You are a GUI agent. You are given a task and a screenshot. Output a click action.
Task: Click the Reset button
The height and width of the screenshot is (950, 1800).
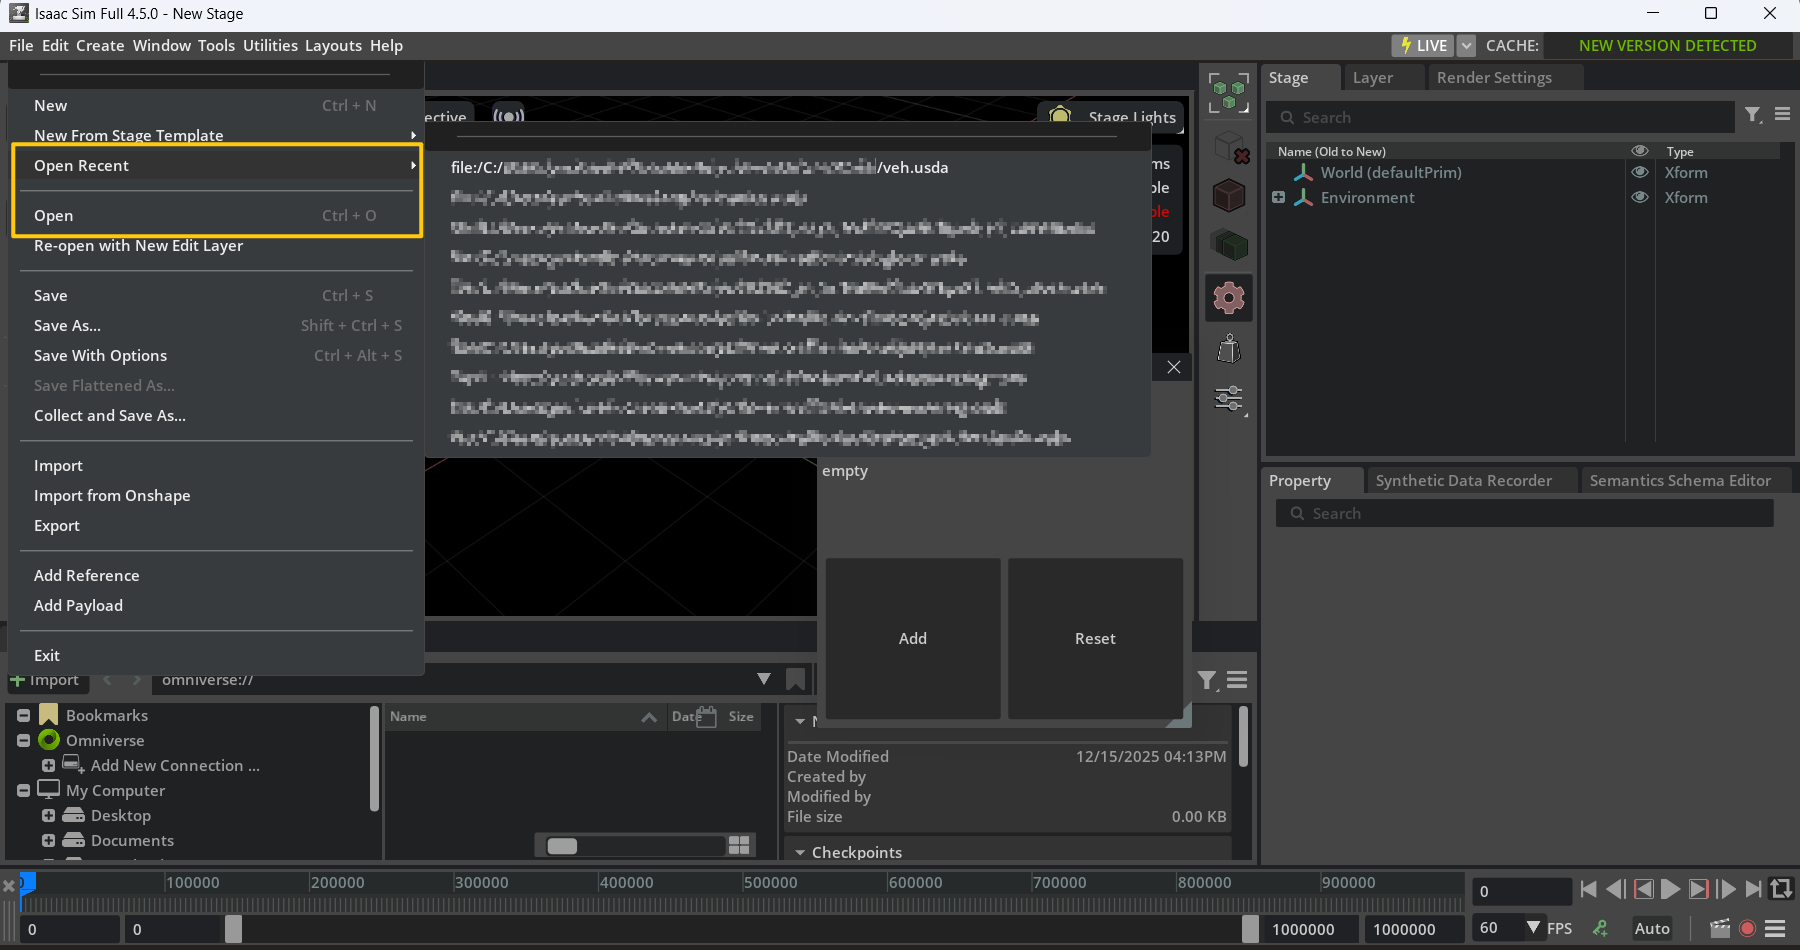click(1095, 639)
